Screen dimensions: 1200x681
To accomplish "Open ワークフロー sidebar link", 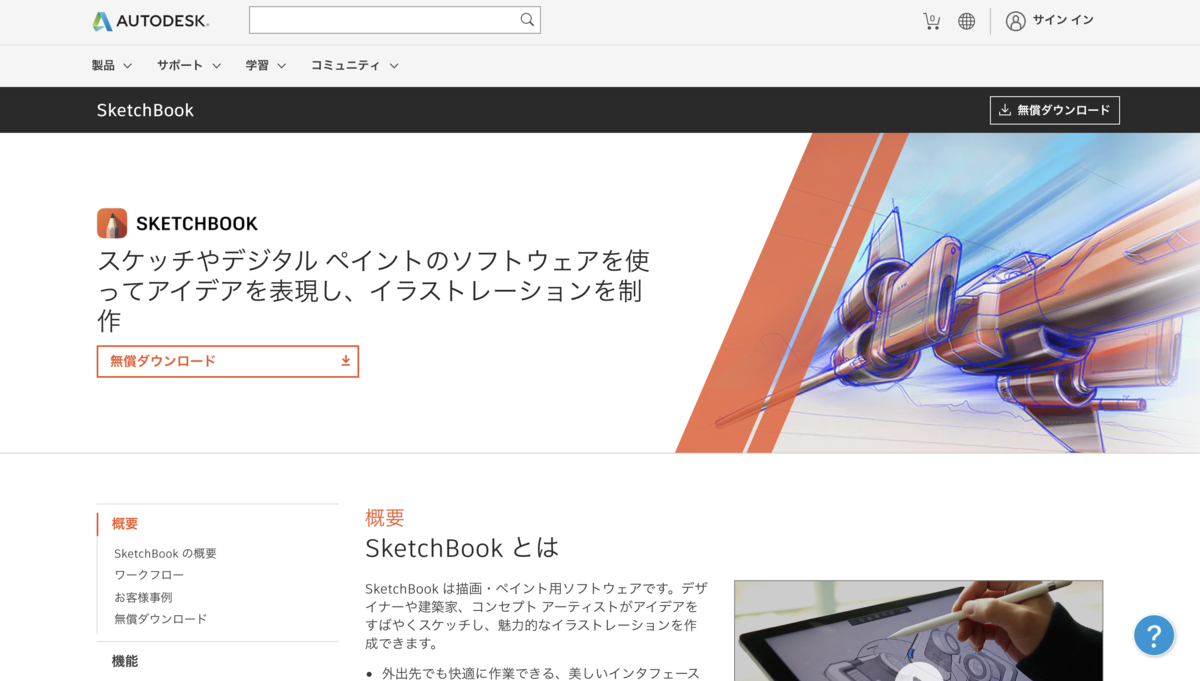I will pyautogui.click(x=149, y=576).
